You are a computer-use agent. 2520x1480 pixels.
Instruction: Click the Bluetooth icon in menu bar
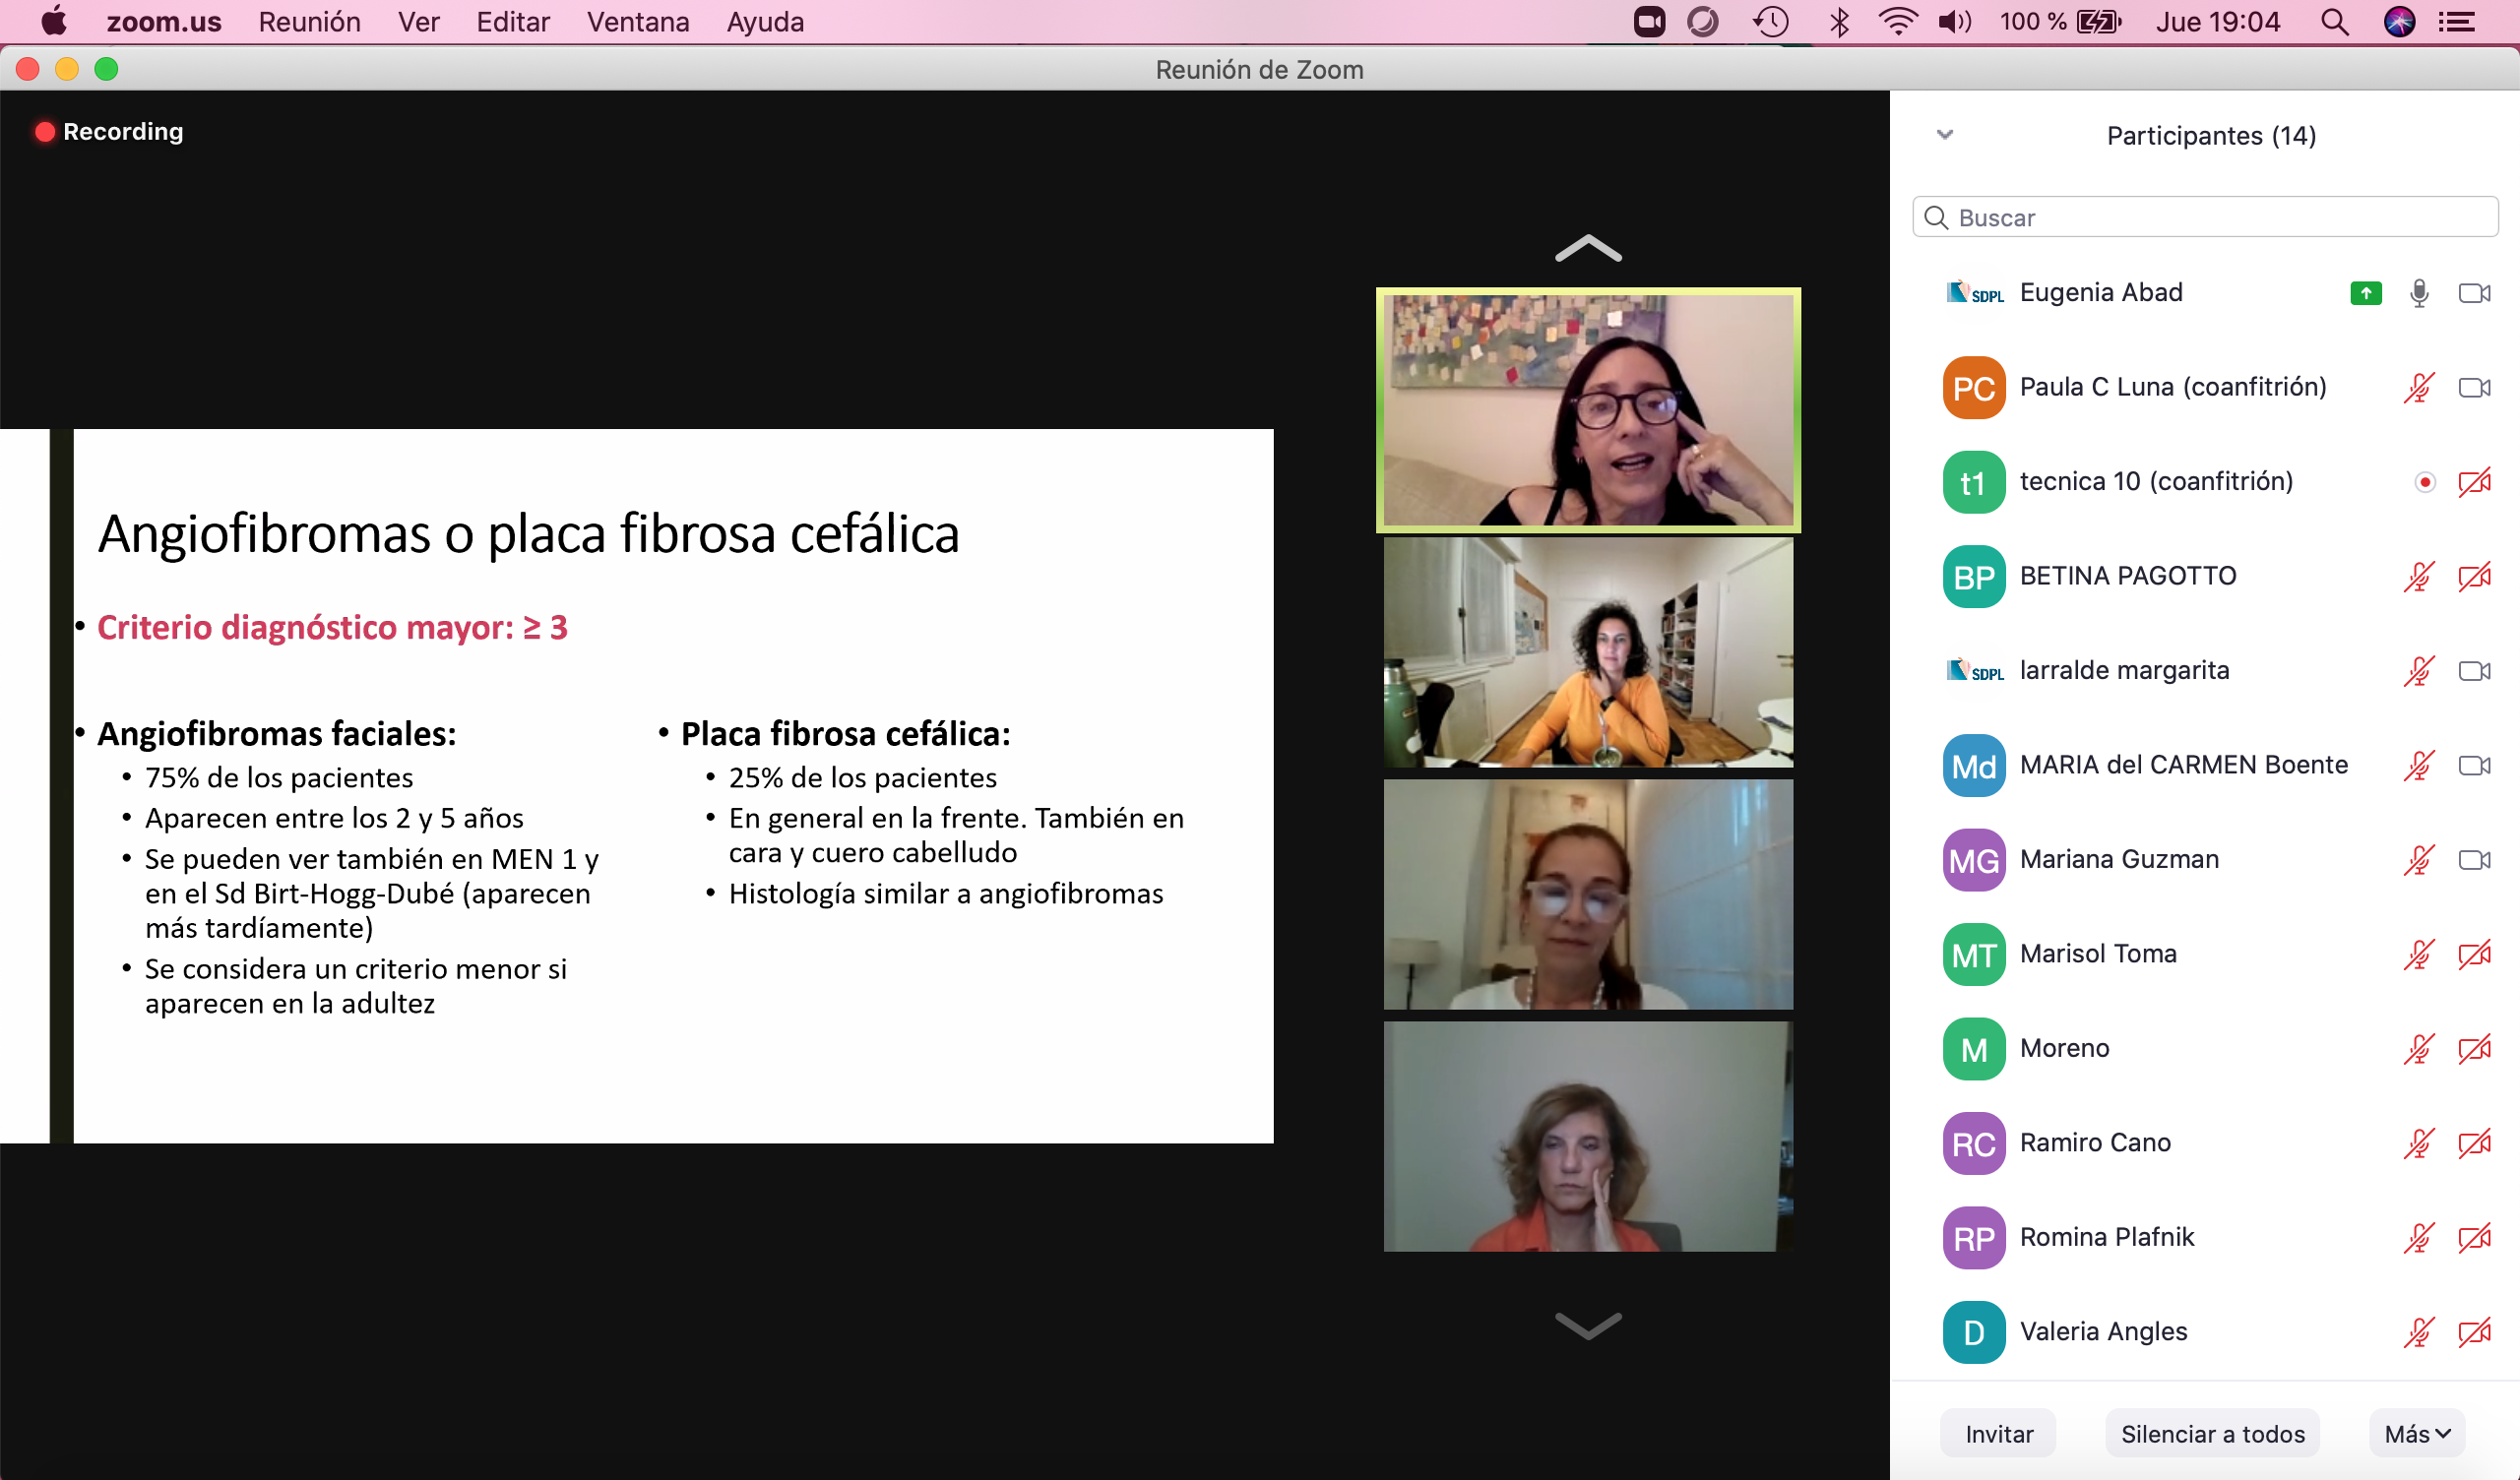1838,22
